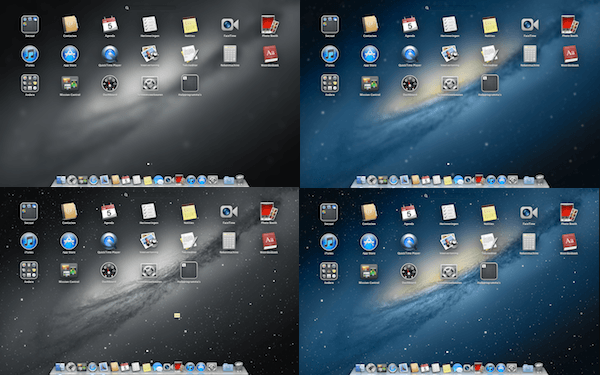Open Finder in the top-left panel's Dock

(x=61, y=180)
